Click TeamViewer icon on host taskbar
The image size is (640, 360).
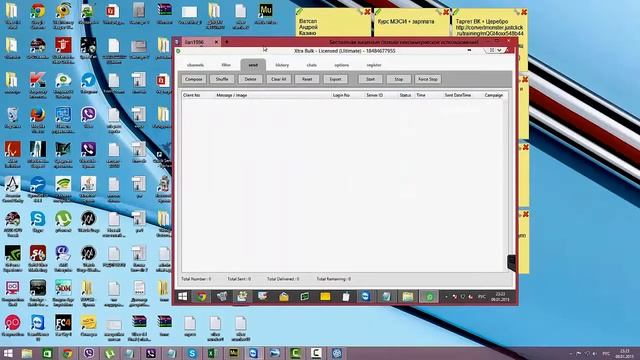[x=253, y=353]
